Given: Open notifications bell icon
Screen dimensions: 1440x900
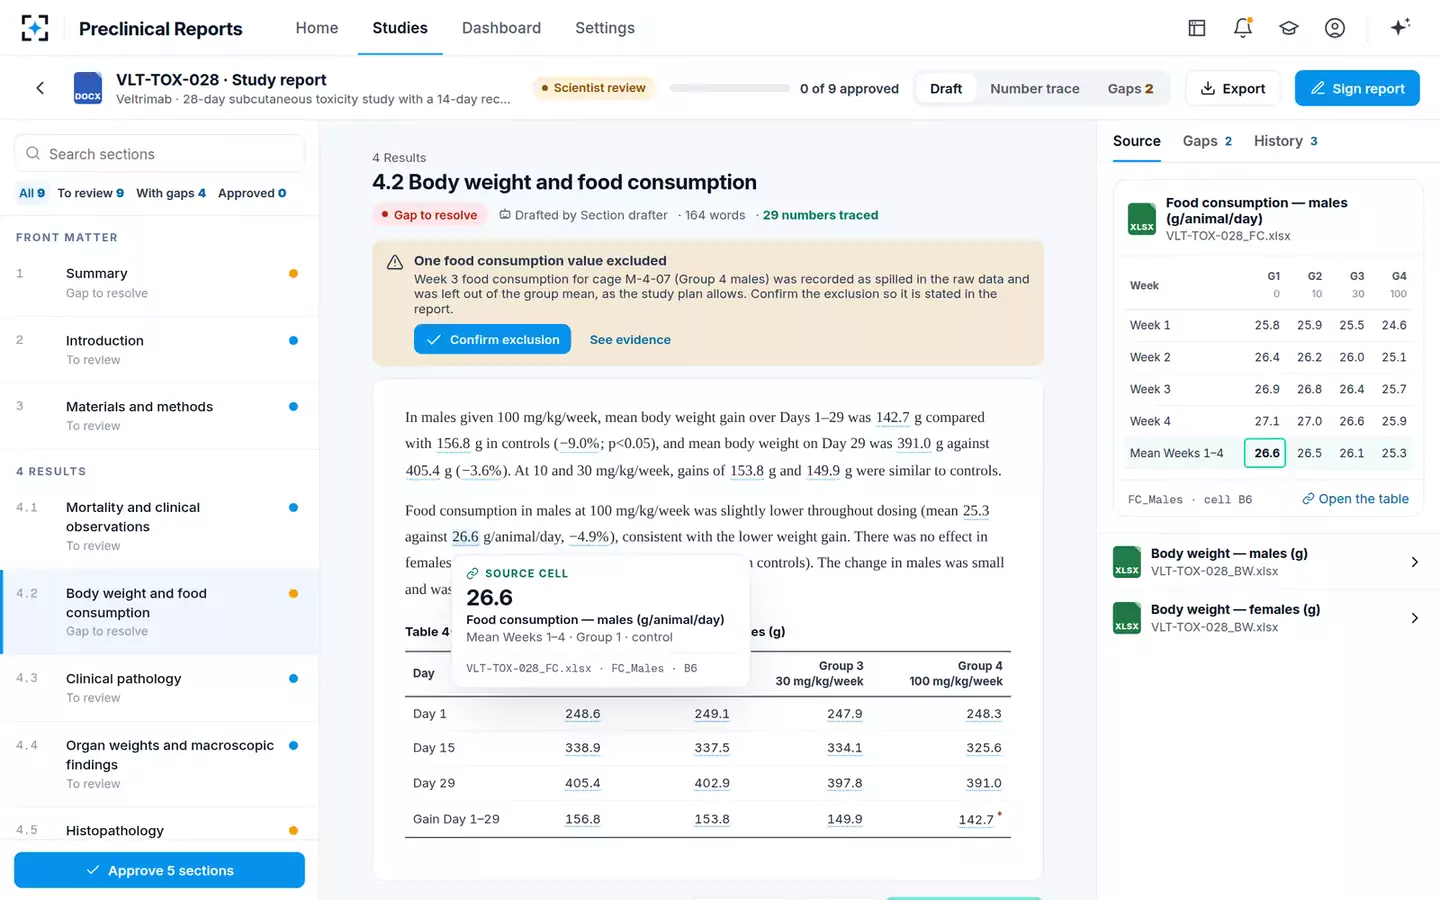Looking at the screenshot, I should click(x=1243, y=28).
